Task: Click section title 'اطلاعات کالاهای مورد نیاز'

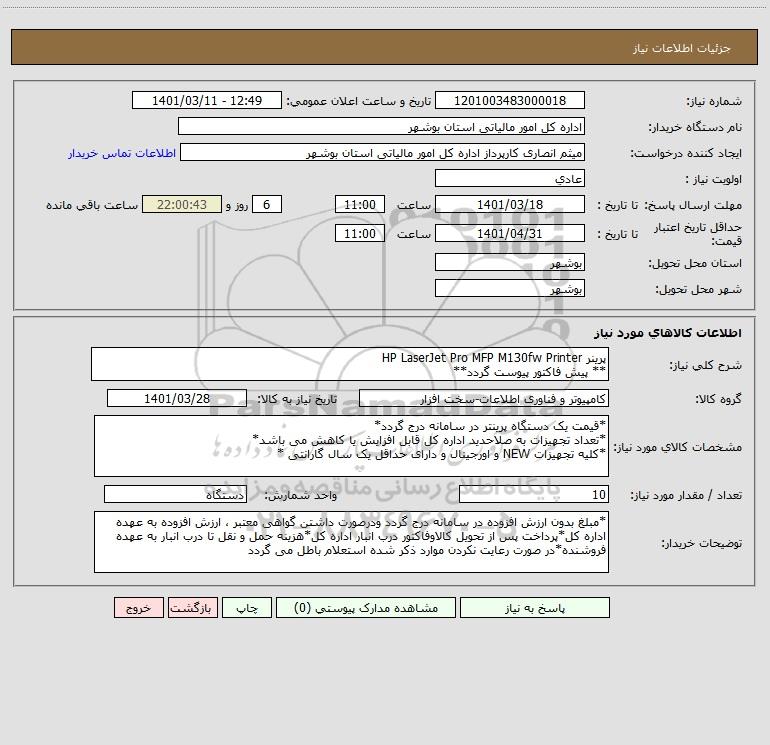Action: point(668,333)
